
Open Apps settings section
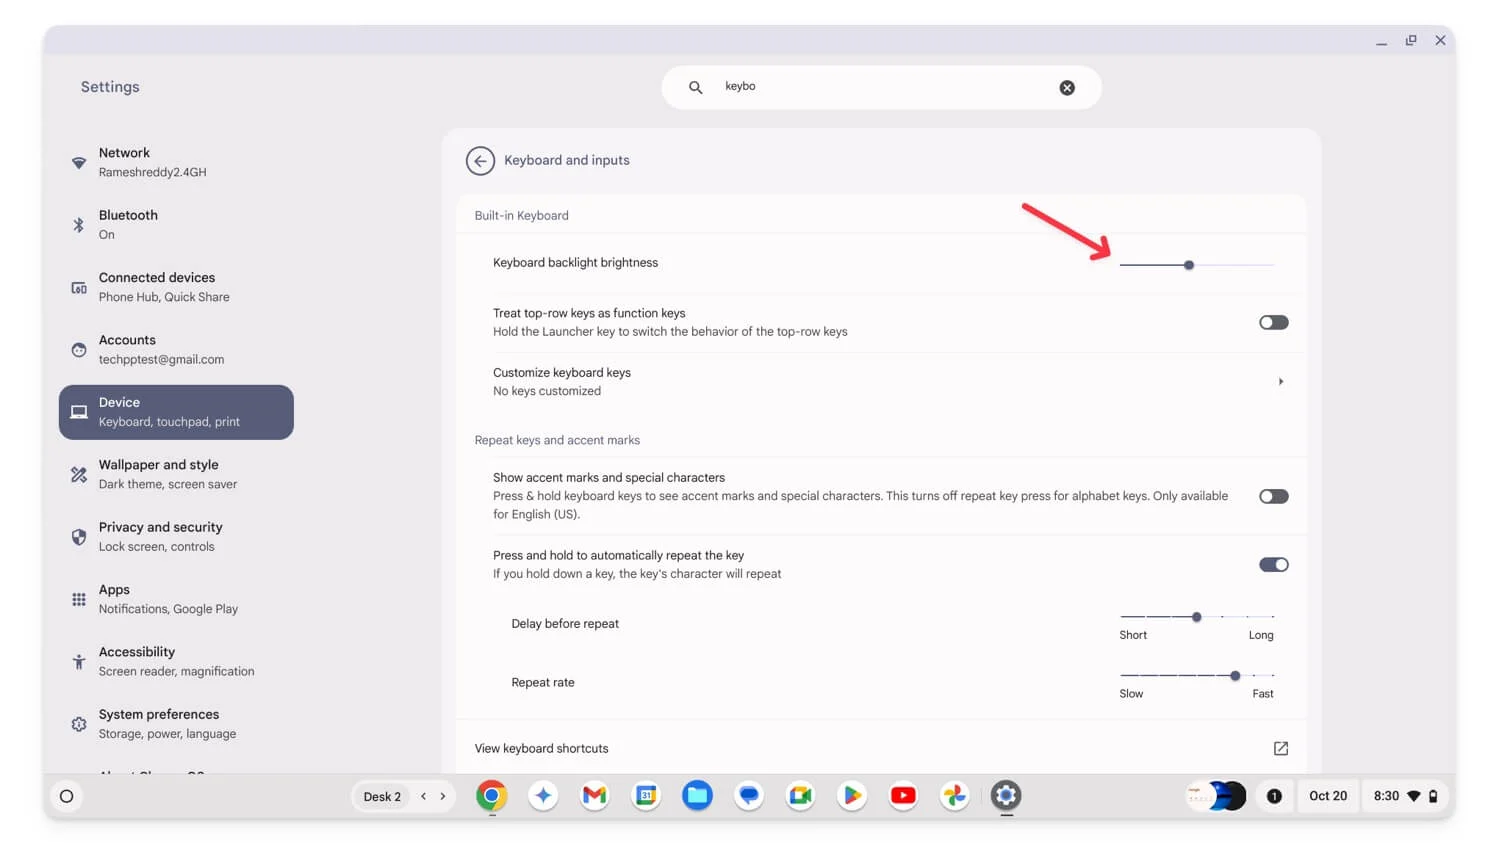pos(176,599)
